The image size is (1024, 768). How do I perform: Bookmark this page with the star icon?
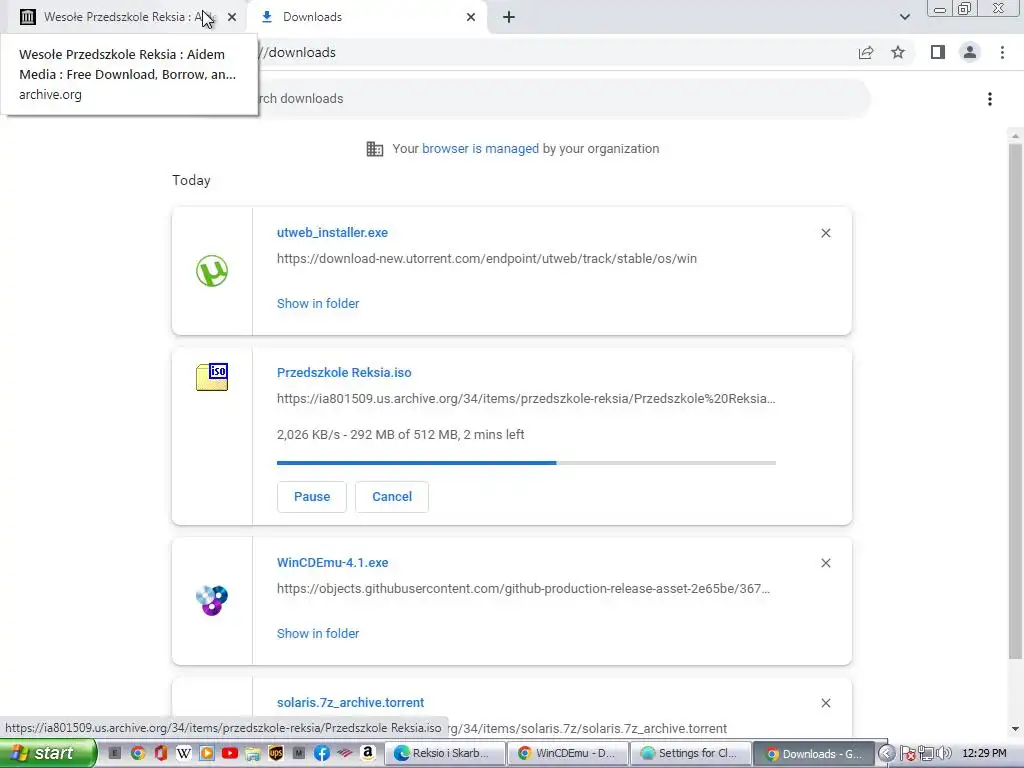tap(898, 52)
